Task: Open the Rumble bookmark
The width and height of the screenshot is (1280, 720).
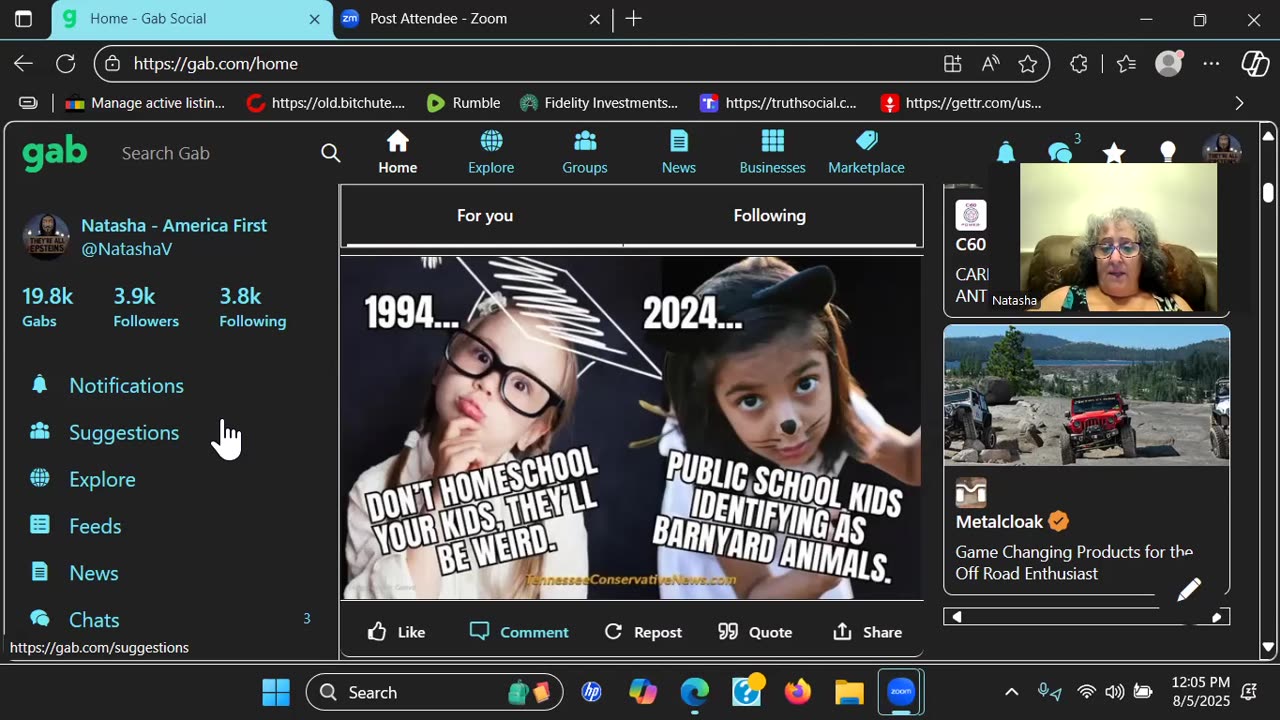Action: [463, 103]
